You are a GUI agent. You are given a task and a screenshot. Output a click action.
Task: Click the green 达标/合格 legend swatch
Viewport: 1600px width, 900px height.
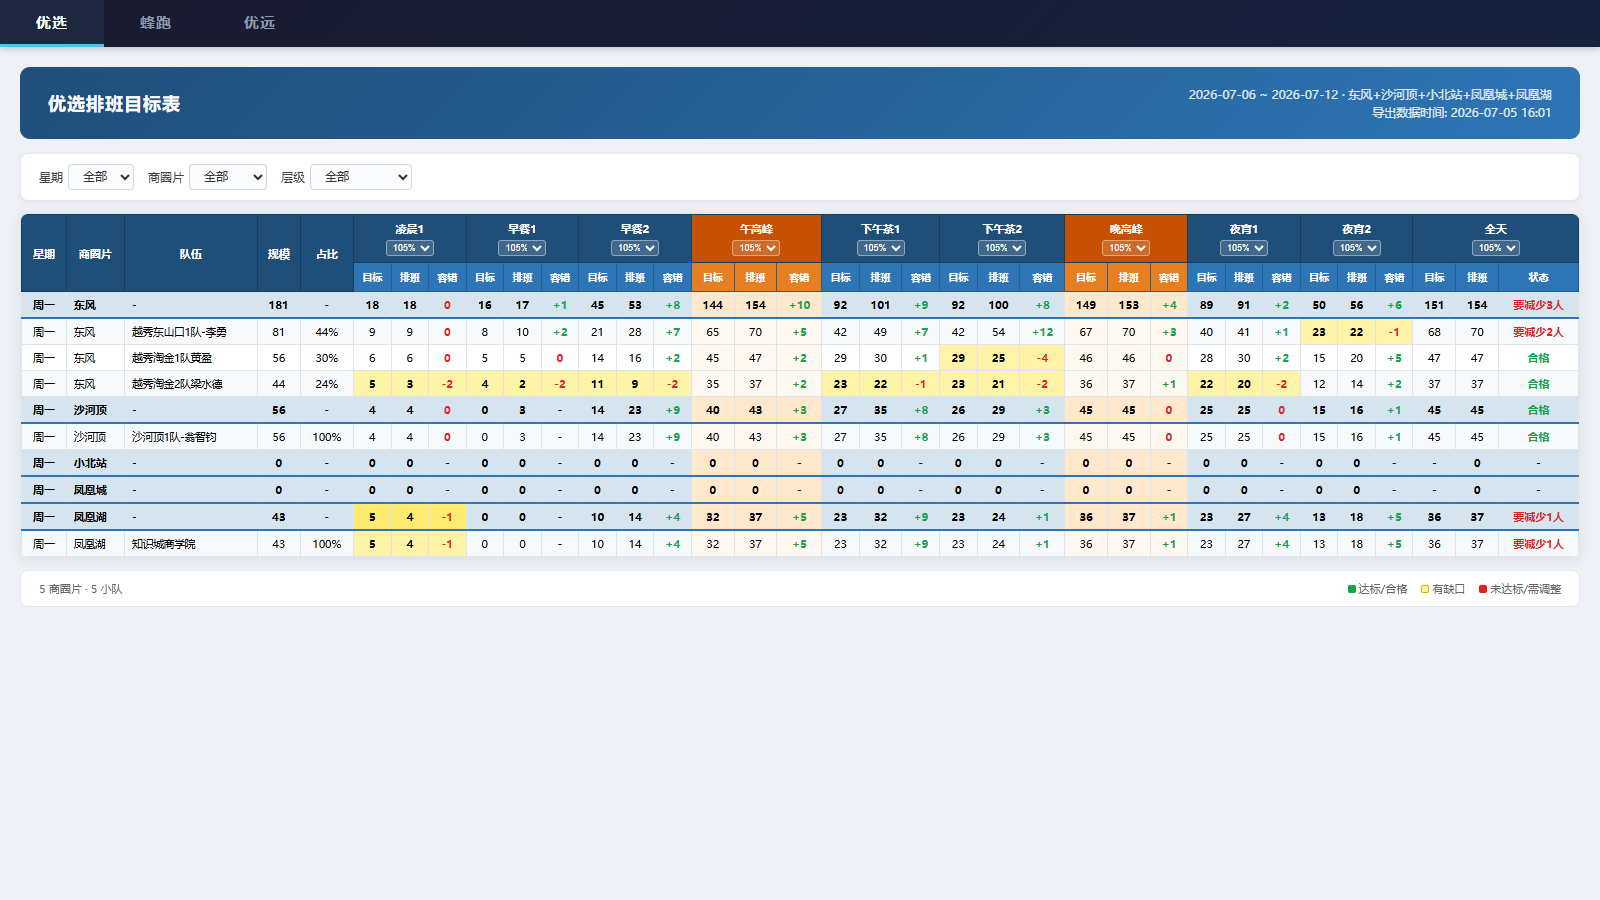(x=1352, y=589)
